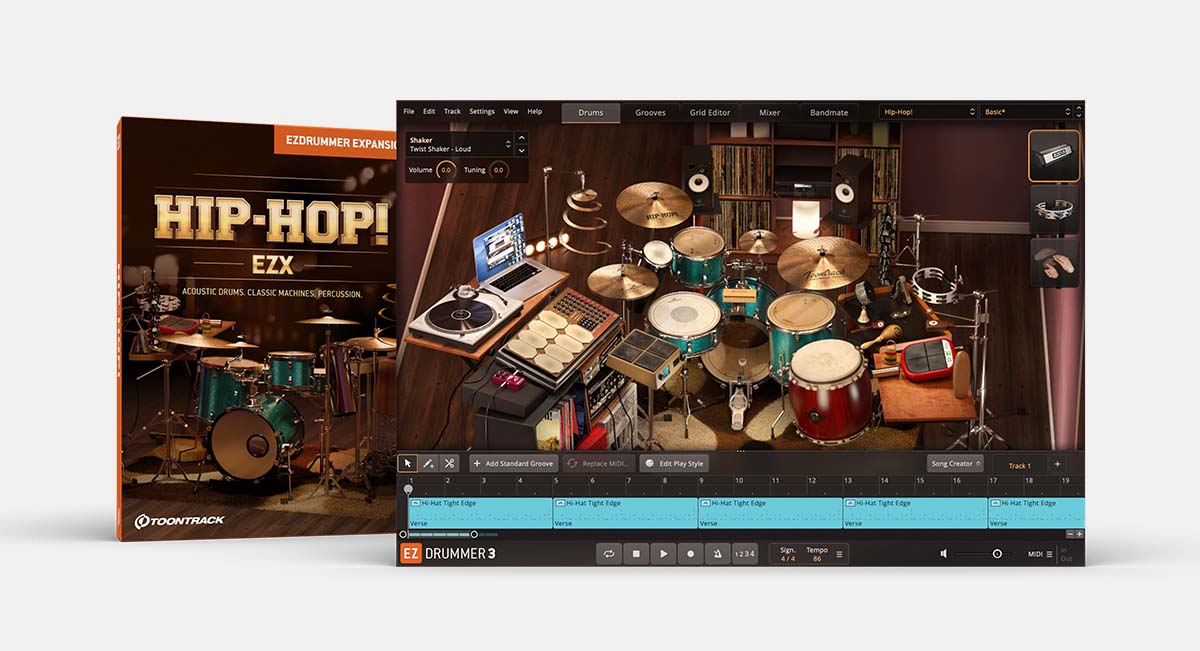
Task: Toggle the metronome
Action: 717,553
